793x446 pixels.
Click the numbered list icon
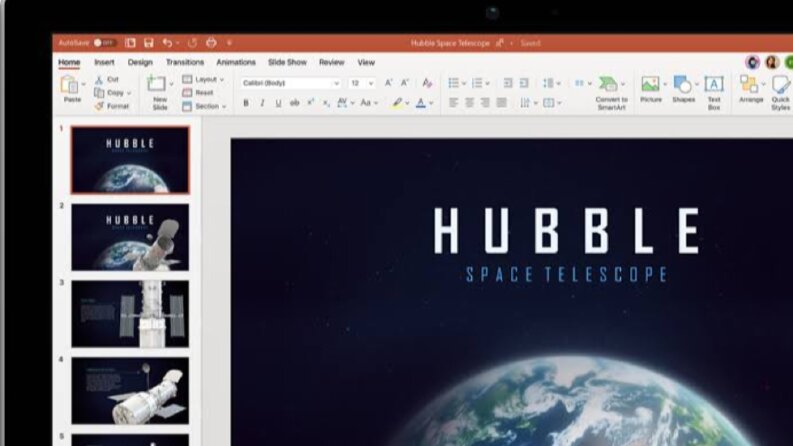click(x=477, y=83)
